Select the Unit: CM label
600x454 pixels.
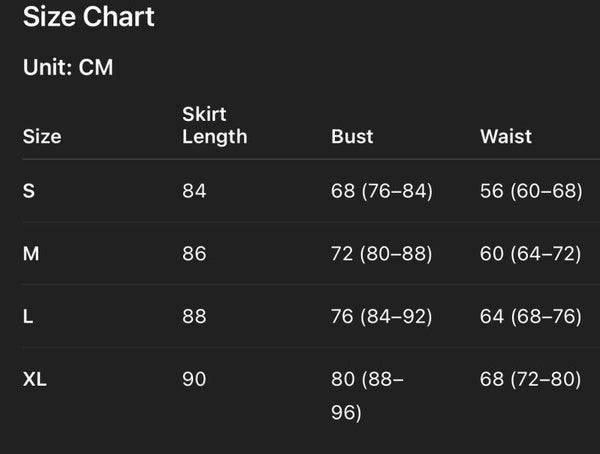tap(69, 69)
